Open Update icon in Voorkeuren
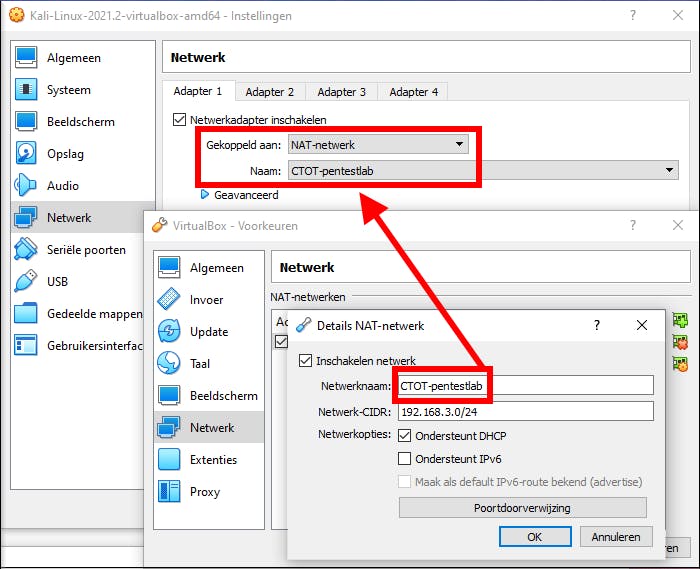 tap(169, 331)
